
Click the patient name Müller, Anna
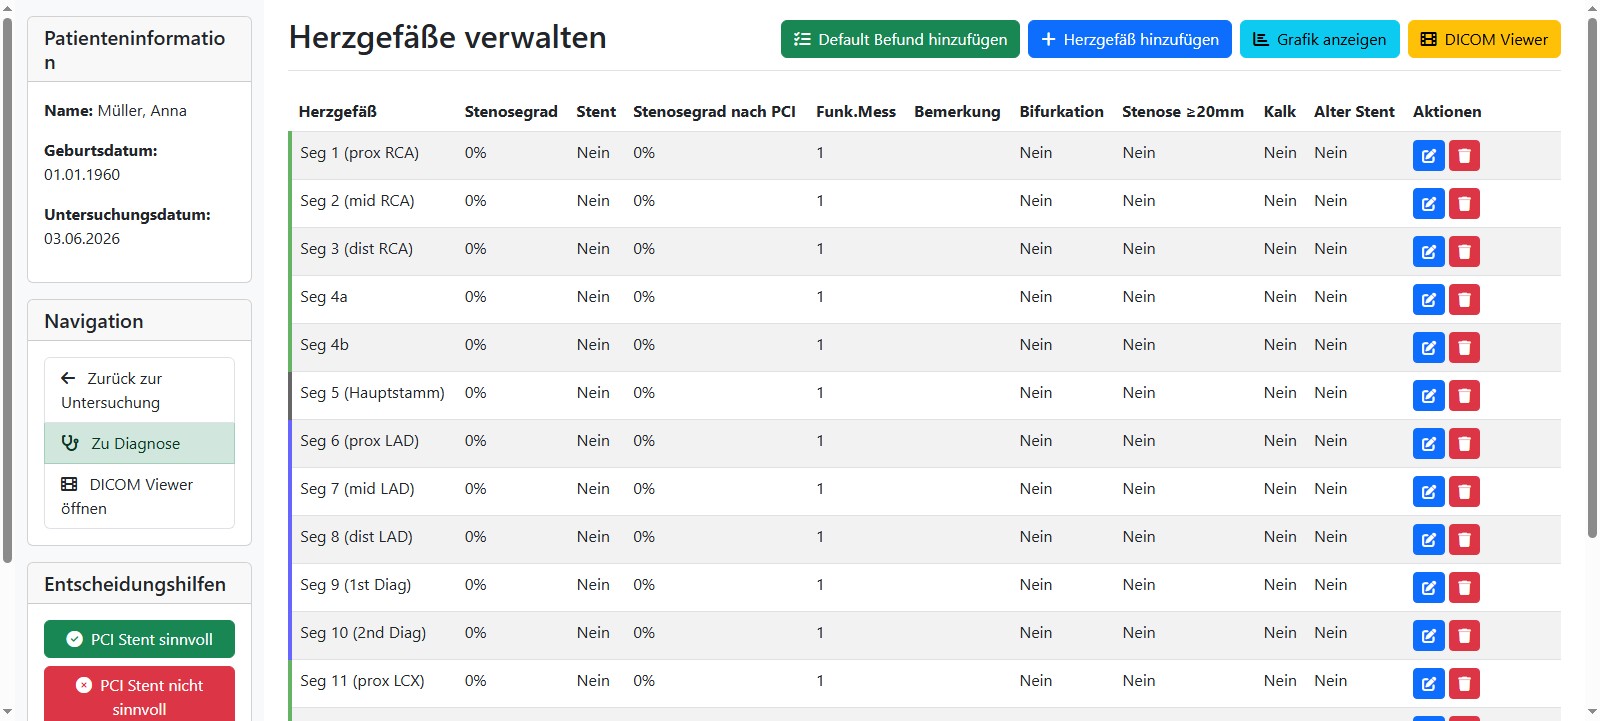click(x=142, y=111)
